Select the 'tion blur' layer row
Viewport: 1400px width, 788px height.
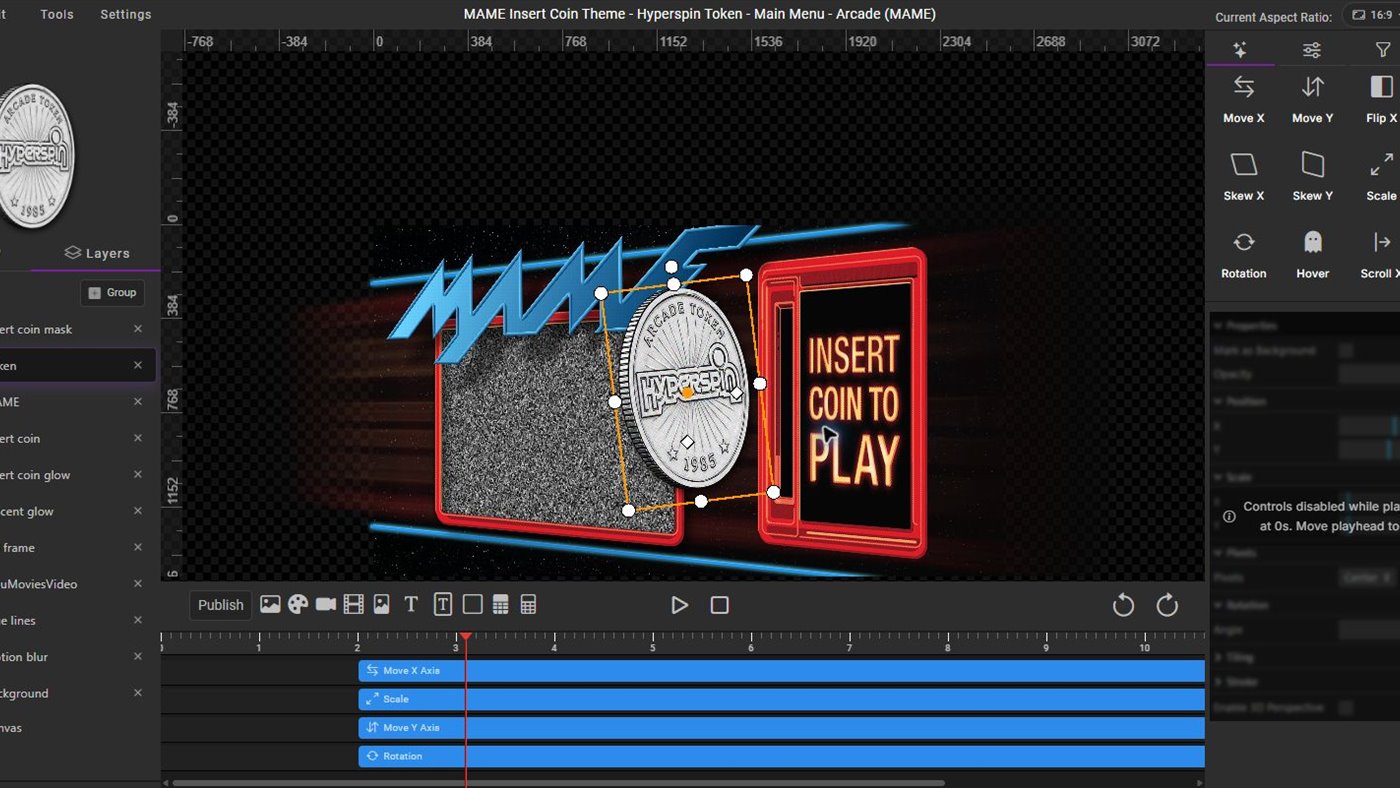point(78,656)
